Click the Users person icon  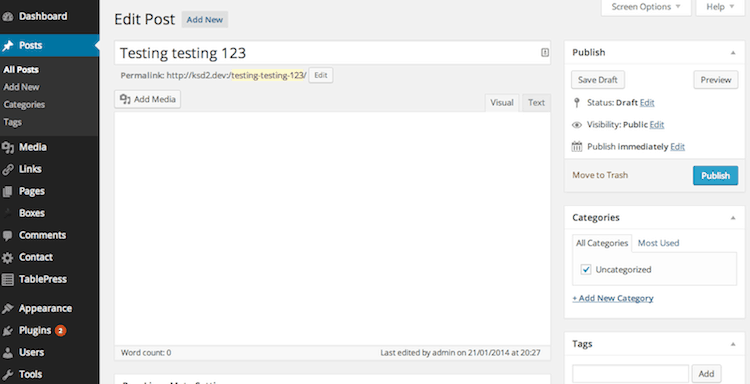[7, 353]
